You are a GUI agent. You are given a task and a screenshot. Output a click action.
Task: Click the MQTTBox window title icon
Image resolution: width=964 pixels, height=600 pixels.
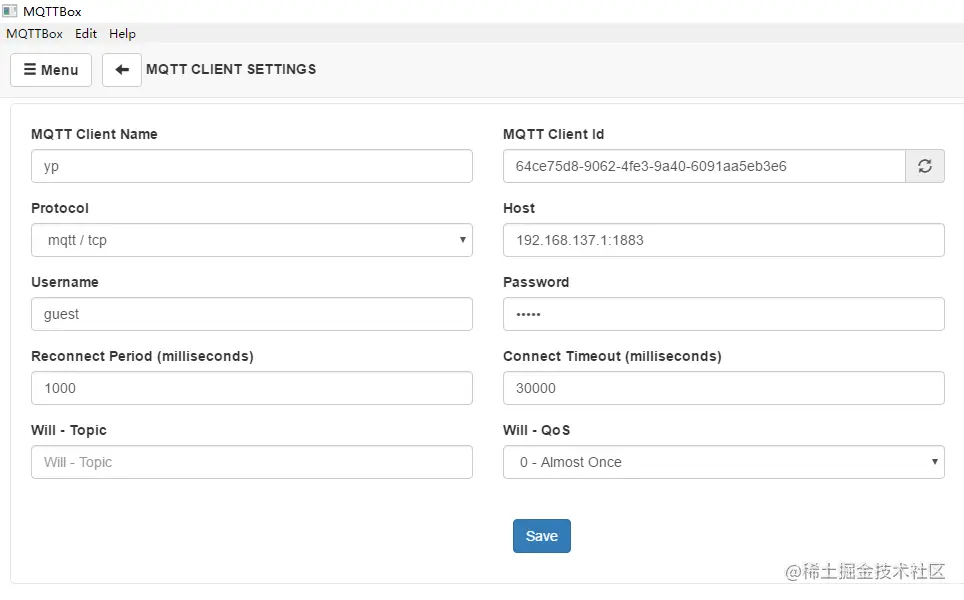point(10,11)
